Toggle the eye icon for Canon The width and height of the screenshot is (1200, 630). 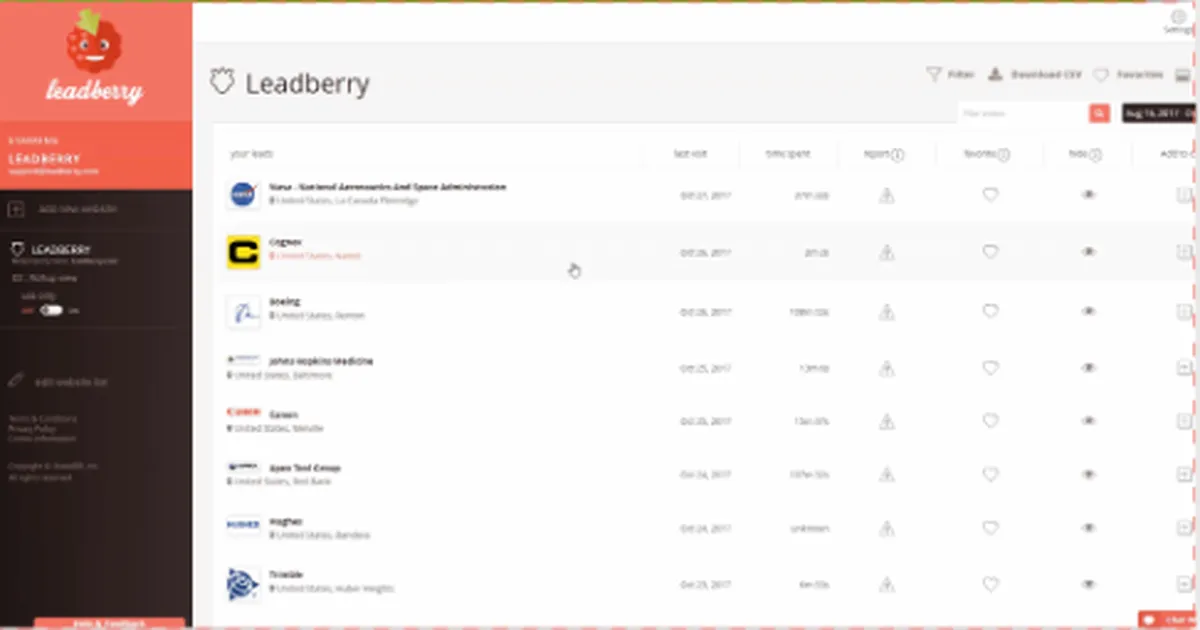(1088, 421)
